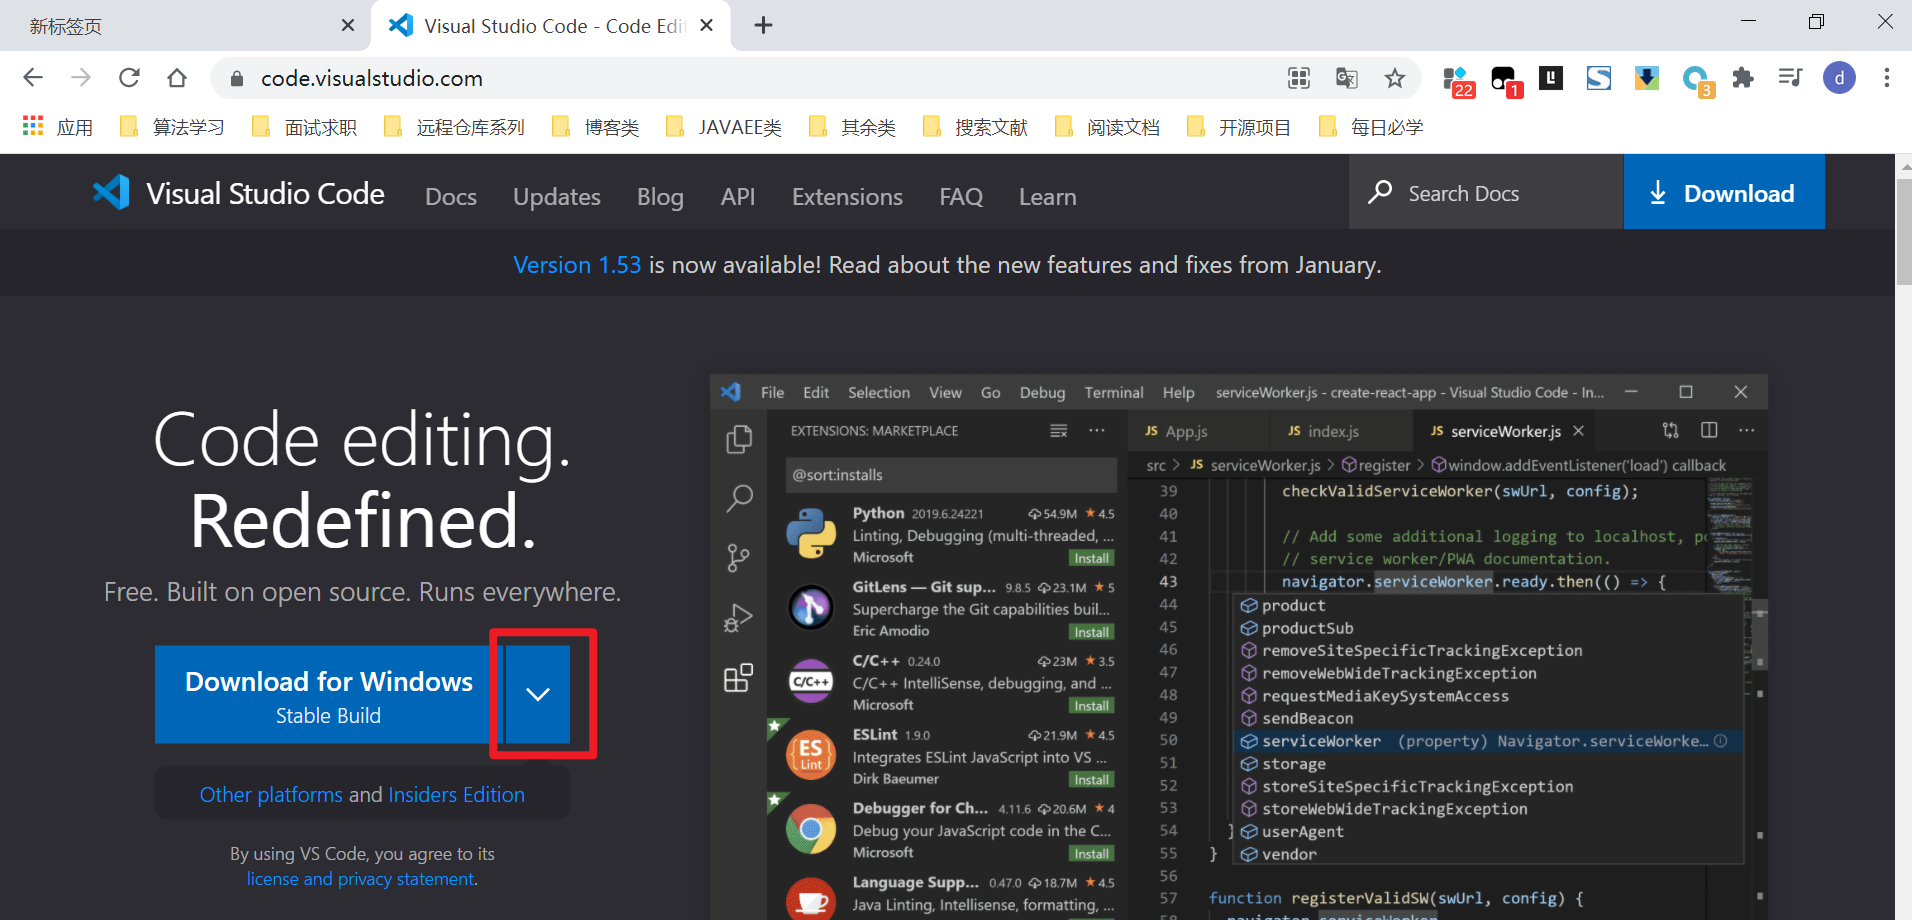
Task: Follow the Version 1.53 link
Action: point(577,265)
